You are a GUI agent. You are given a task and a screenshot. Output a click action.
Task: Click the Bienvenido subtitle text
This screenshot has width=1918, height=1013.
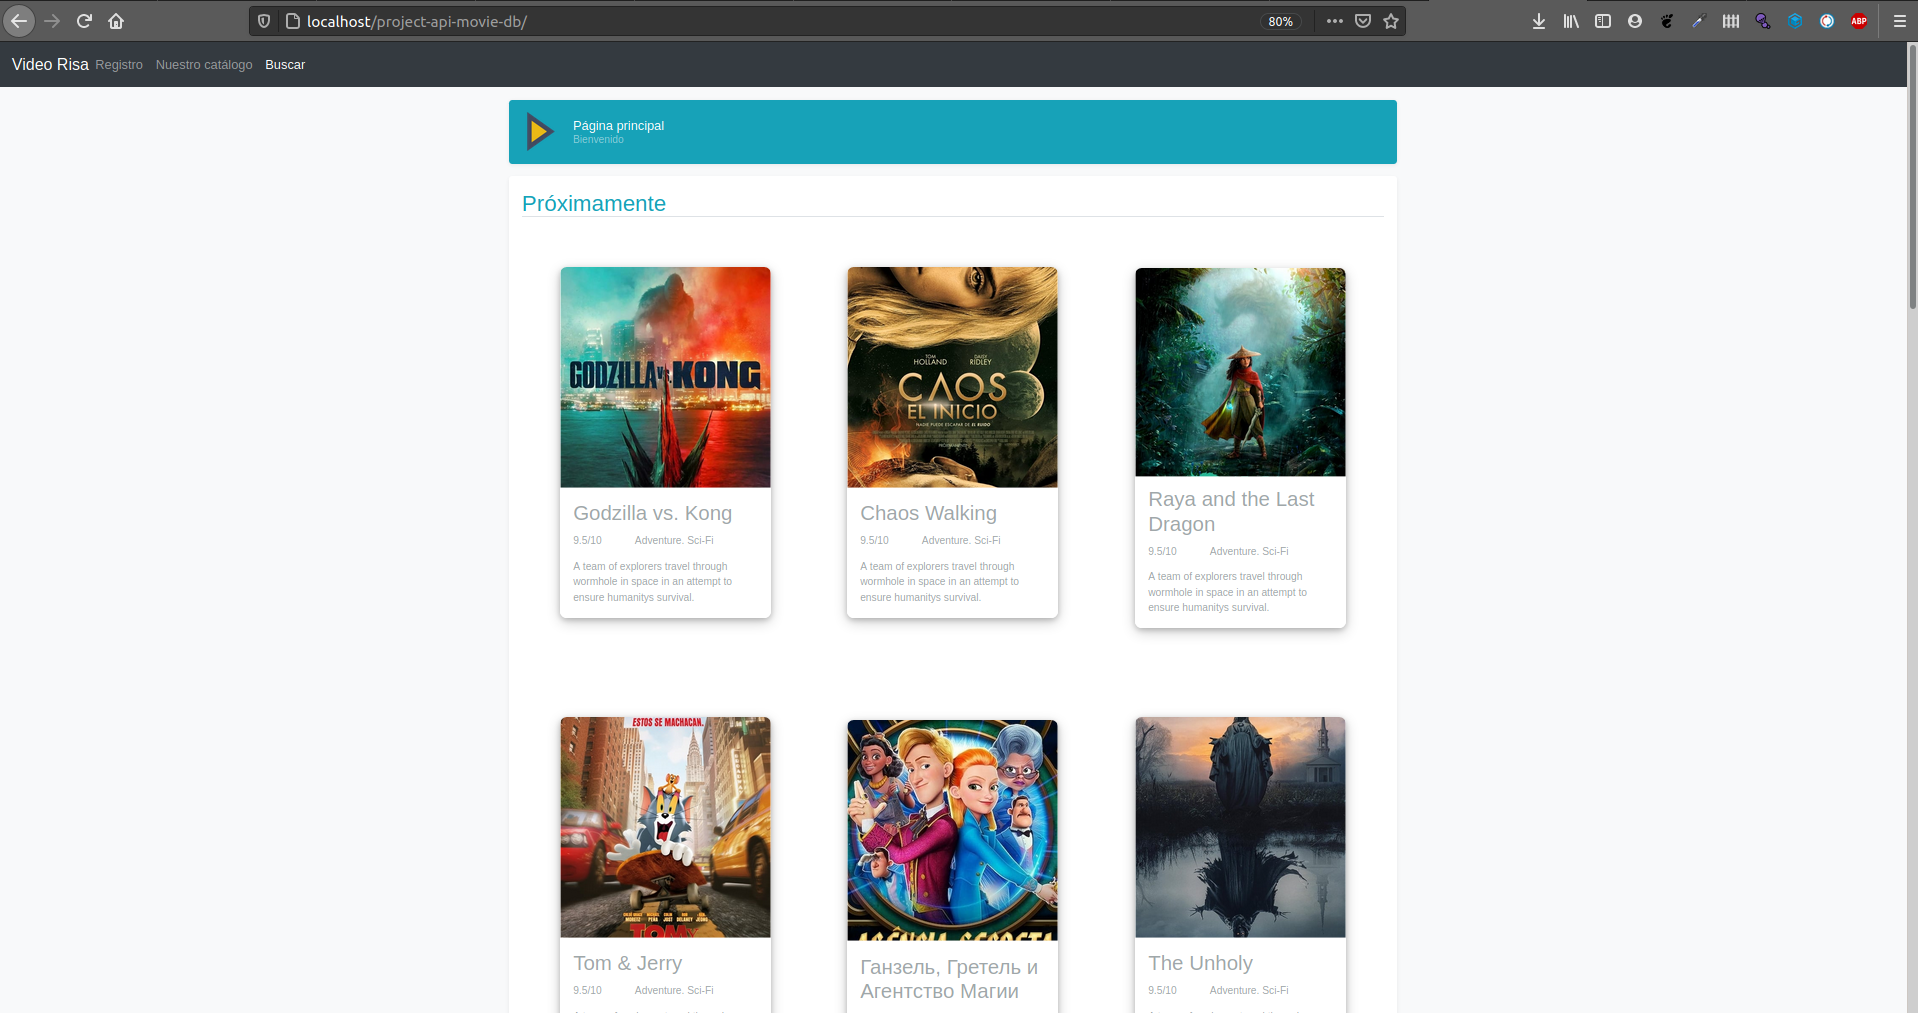[x=598, y=140]
